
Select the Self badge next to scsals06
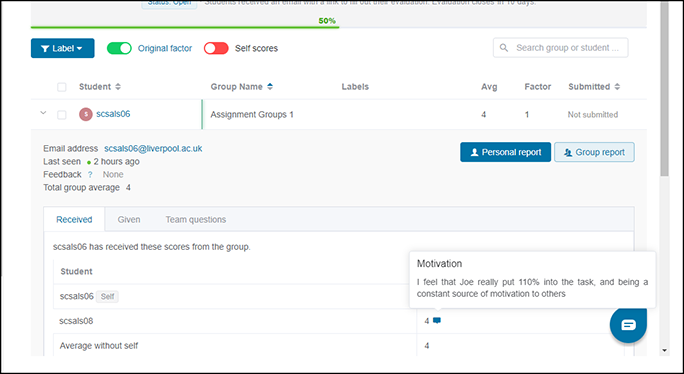107,297
